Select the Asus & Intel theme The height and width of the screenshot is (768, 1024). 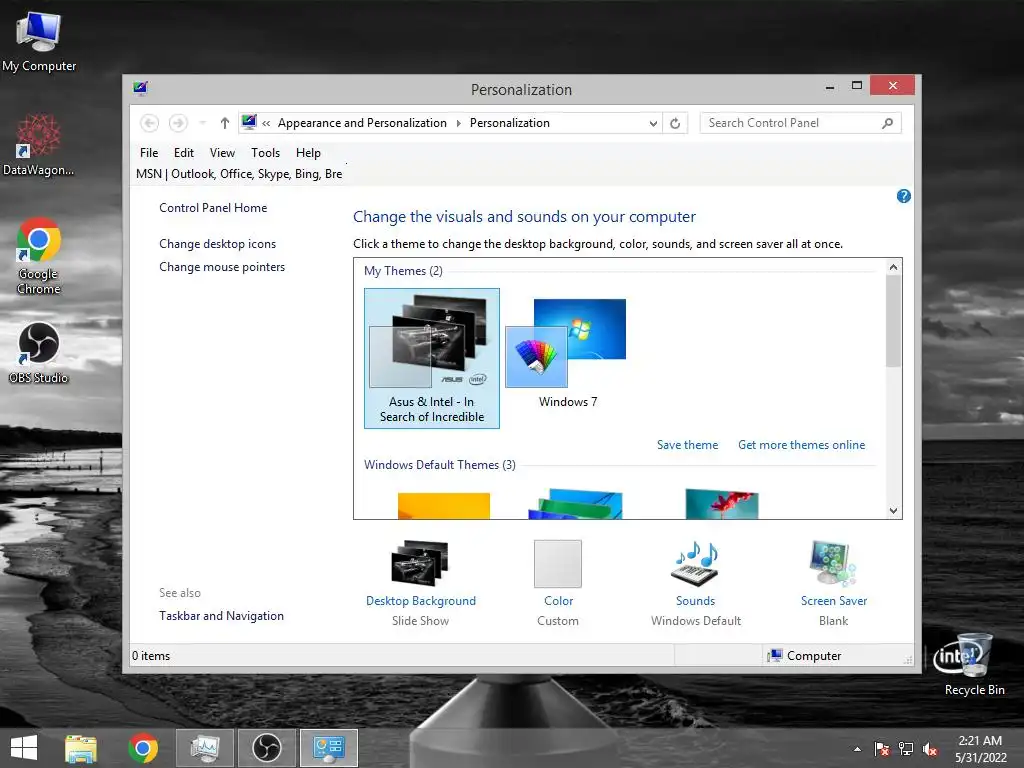(x=432, y=358)
